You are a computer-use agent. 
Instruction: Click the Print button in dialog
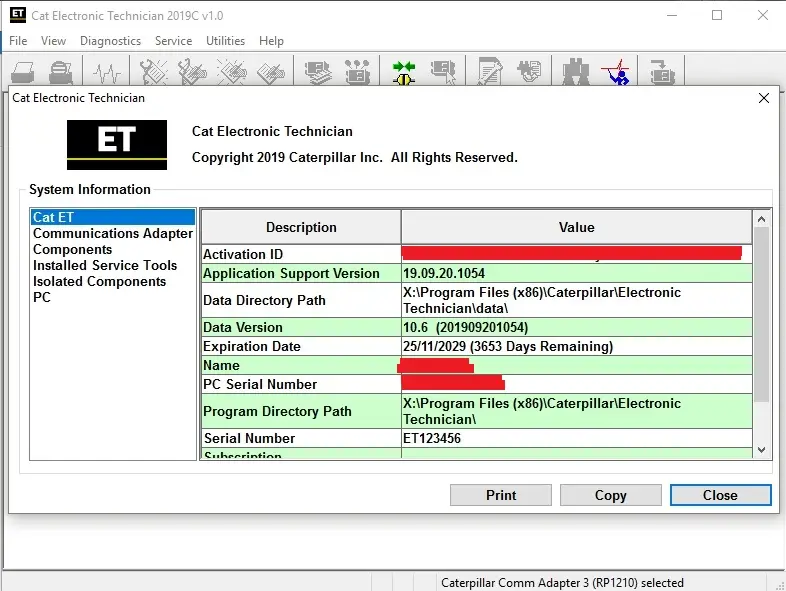[x=501, y=495]
